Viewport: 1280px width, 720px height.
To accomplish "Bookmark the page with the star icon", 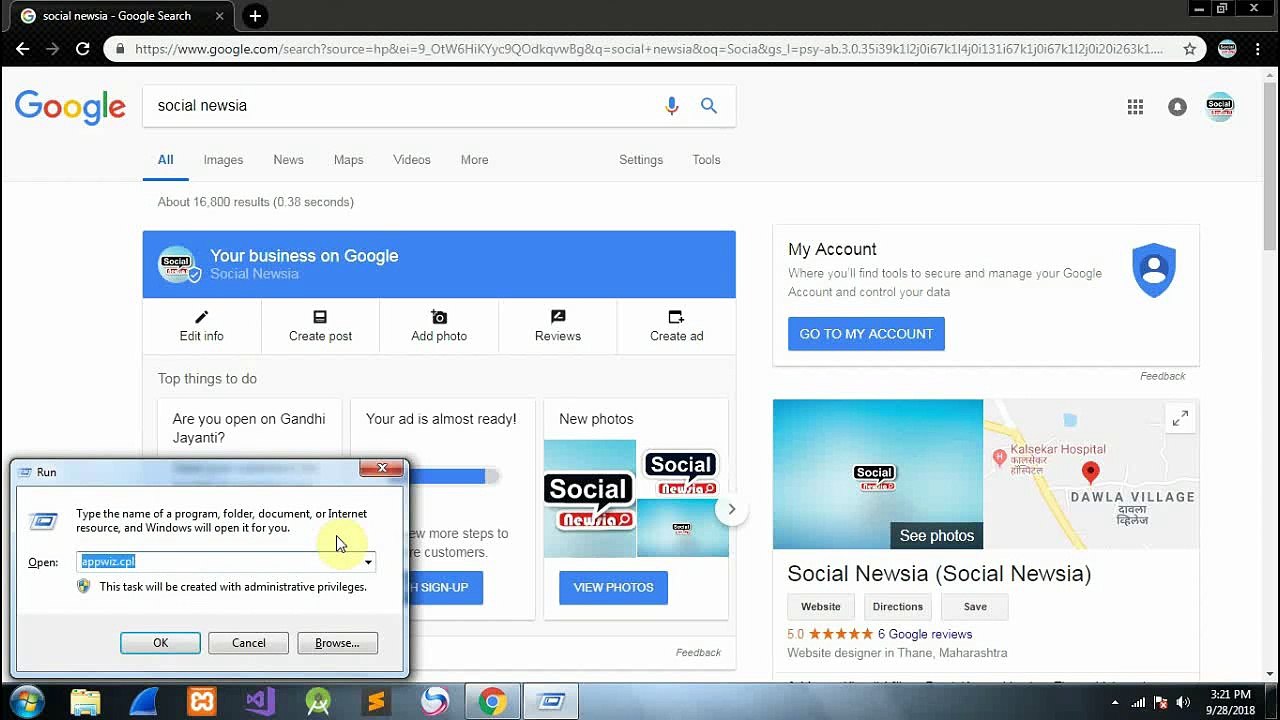I will point(1189,48).
